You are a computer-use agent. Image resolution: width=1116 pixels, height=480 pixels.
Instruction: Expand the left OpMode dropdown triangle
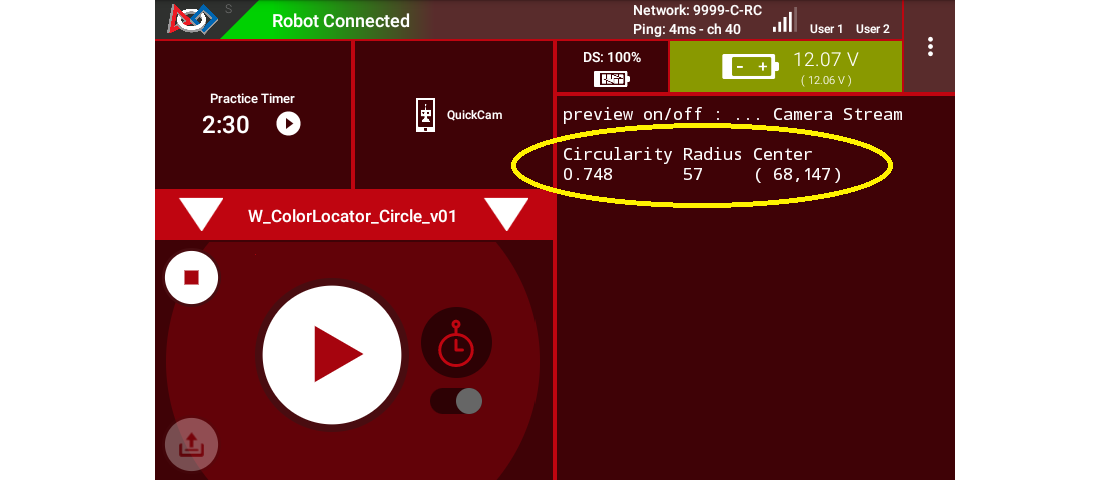(201, 214)
